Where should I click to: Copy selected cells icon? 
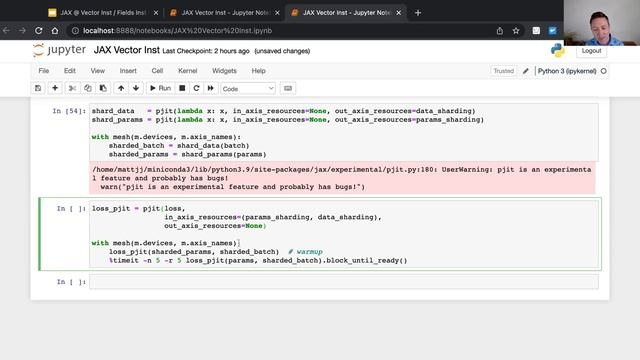[x=88, y=88]
